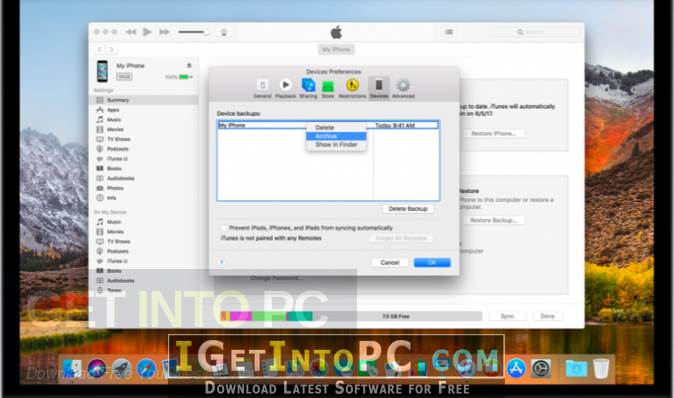The image size is (674, 398).
Task: Click the Delete Backup button
Action: pos(407,209)
